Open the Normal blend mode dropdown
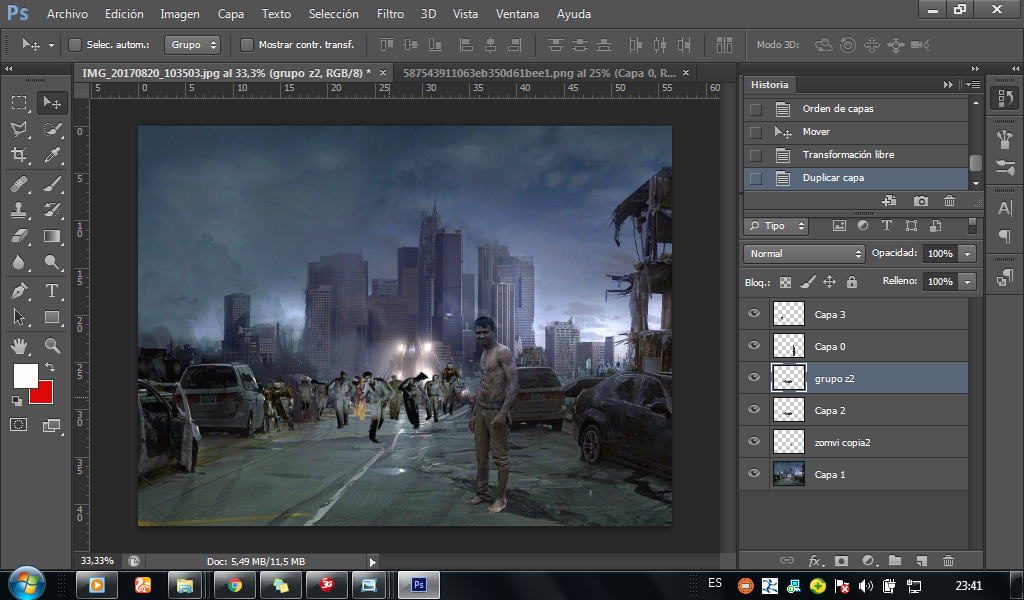The image size is (1024, 600). click(804, 254)
